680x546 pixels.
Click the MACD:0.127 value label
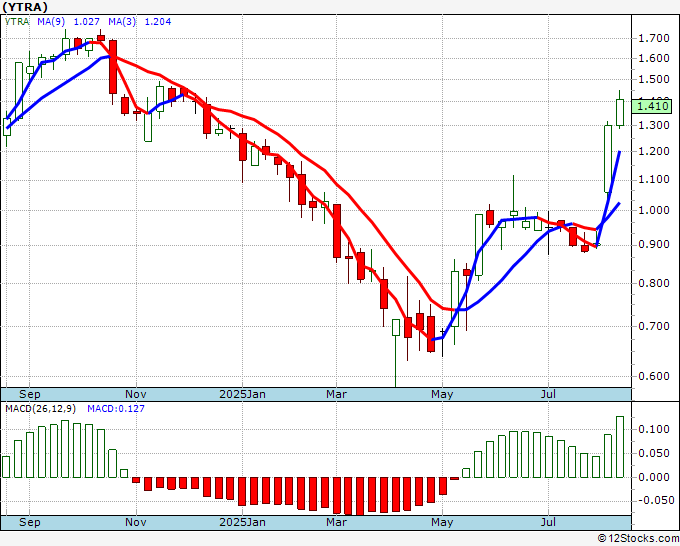116,409
